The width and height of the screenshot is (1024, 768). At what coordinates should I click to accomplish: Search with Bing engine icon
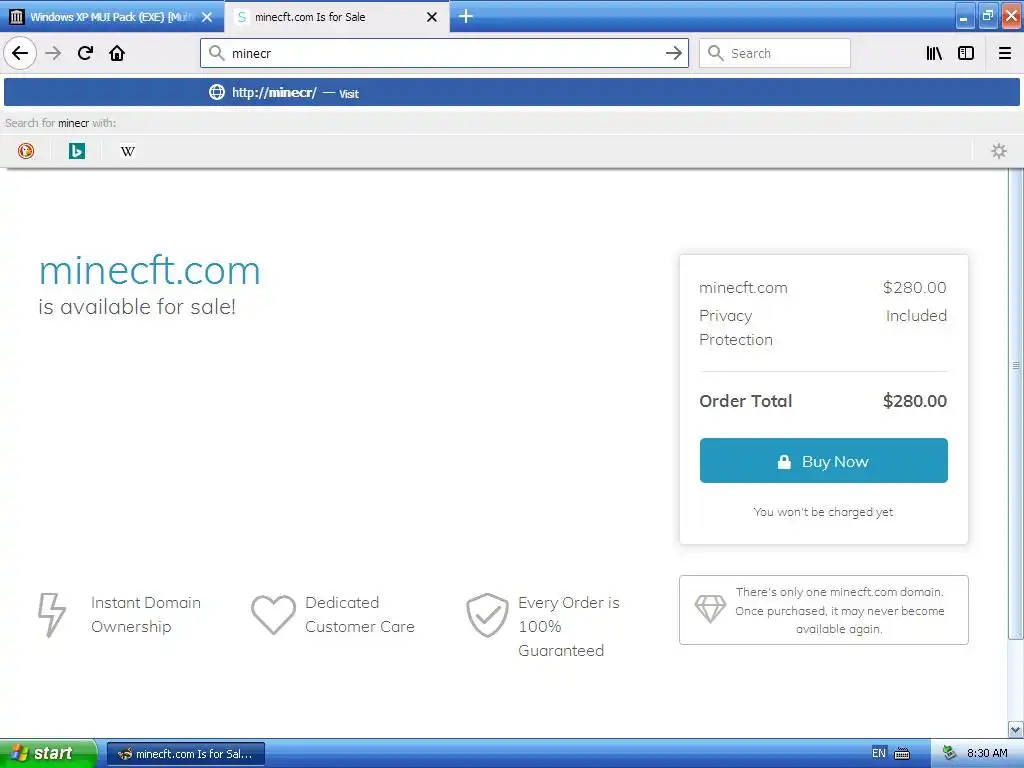tap(77, 151)
